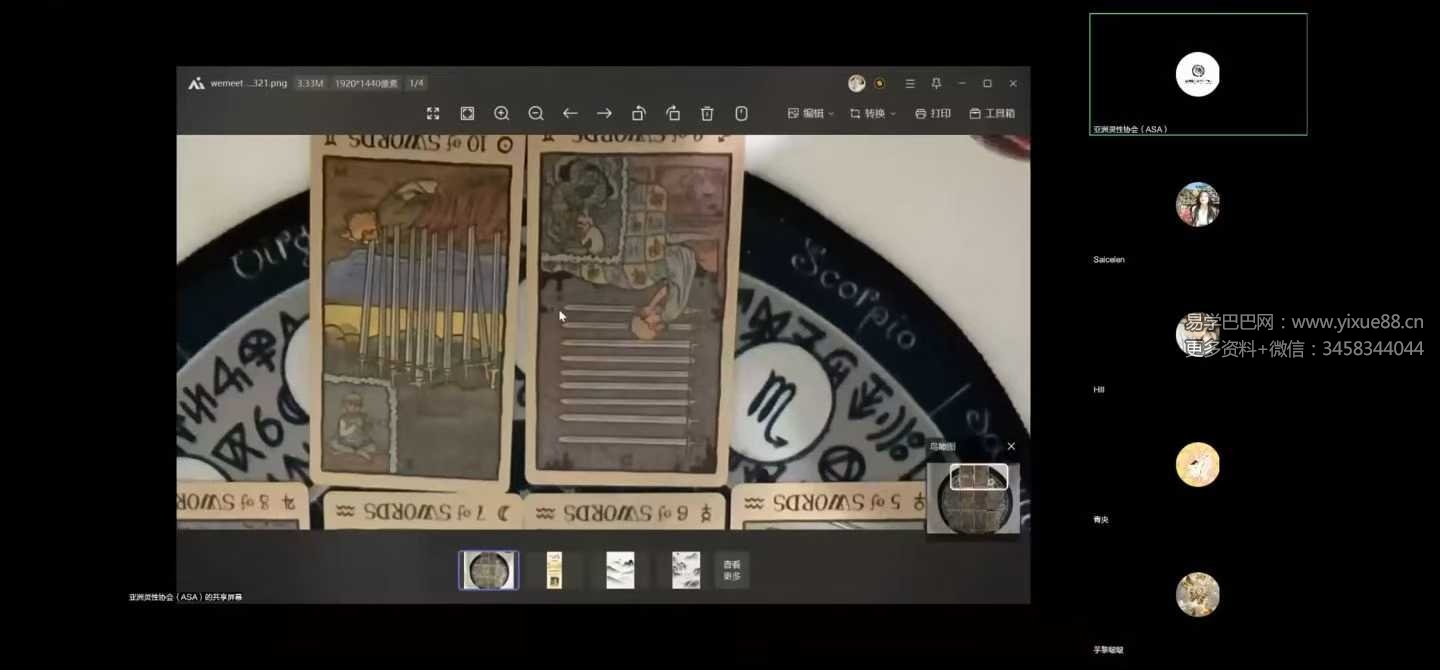The height and width of the screenshot is (670, 1440).
Task: Click the fullscreen view icon
Action: point(433,114)
